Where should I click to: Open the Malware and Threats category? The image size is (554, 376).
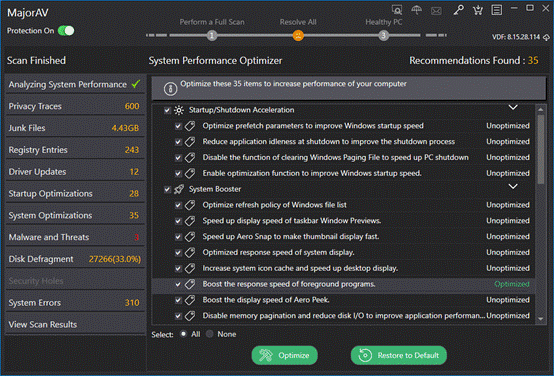[x=75, y=237]
